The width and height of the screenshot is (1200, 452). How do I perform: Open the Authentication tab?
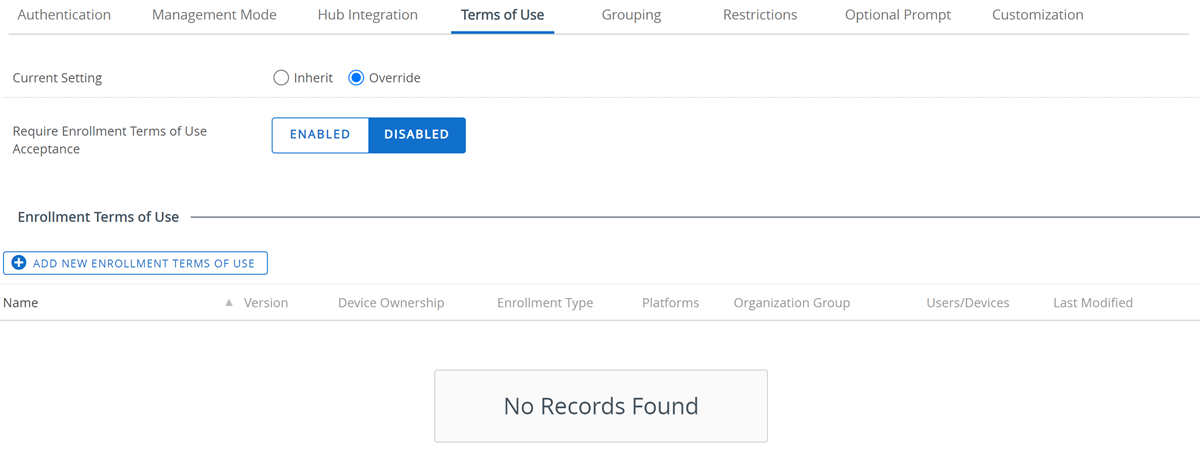point(64,15)
